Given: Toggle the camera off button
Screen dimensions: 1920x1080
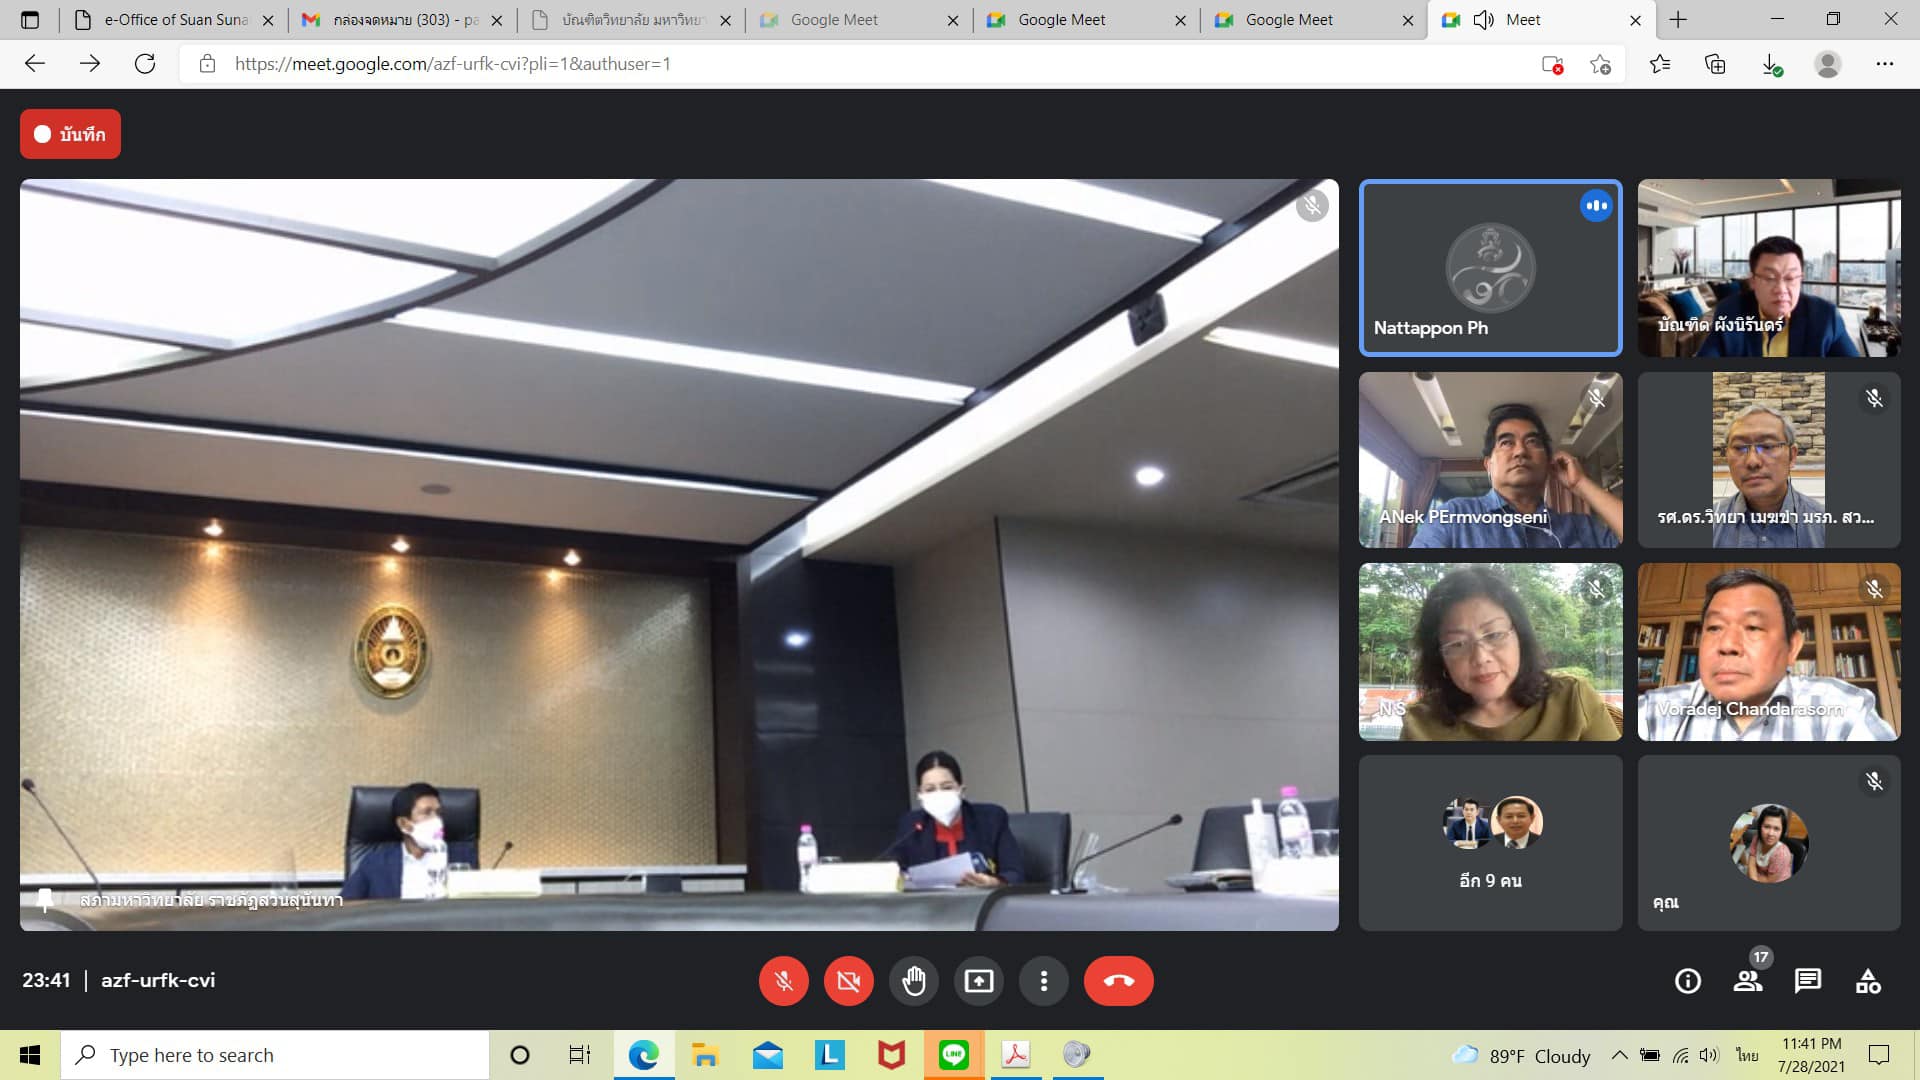Looking at the screenshot, I should click(848, 981).
